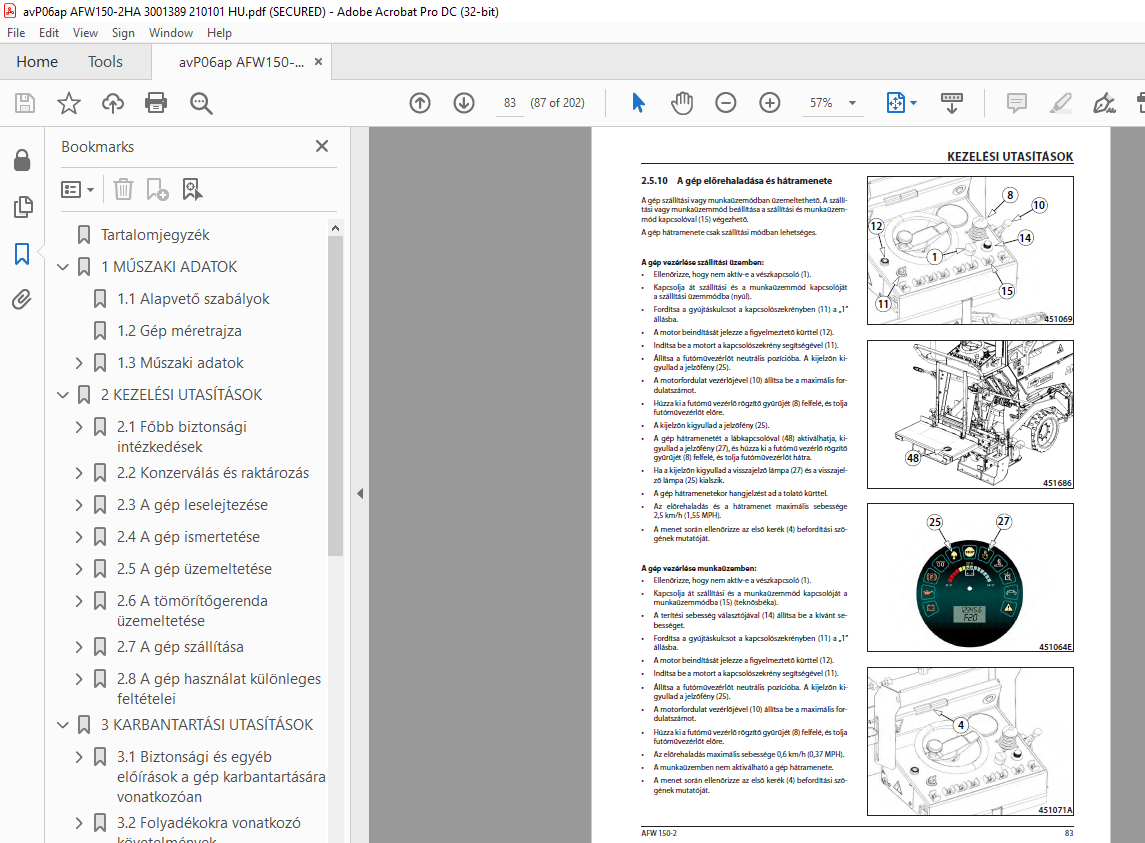This screenshot has width=1145, height=843.
Task: Zoom out with minus icon
Action: (725, 103)
